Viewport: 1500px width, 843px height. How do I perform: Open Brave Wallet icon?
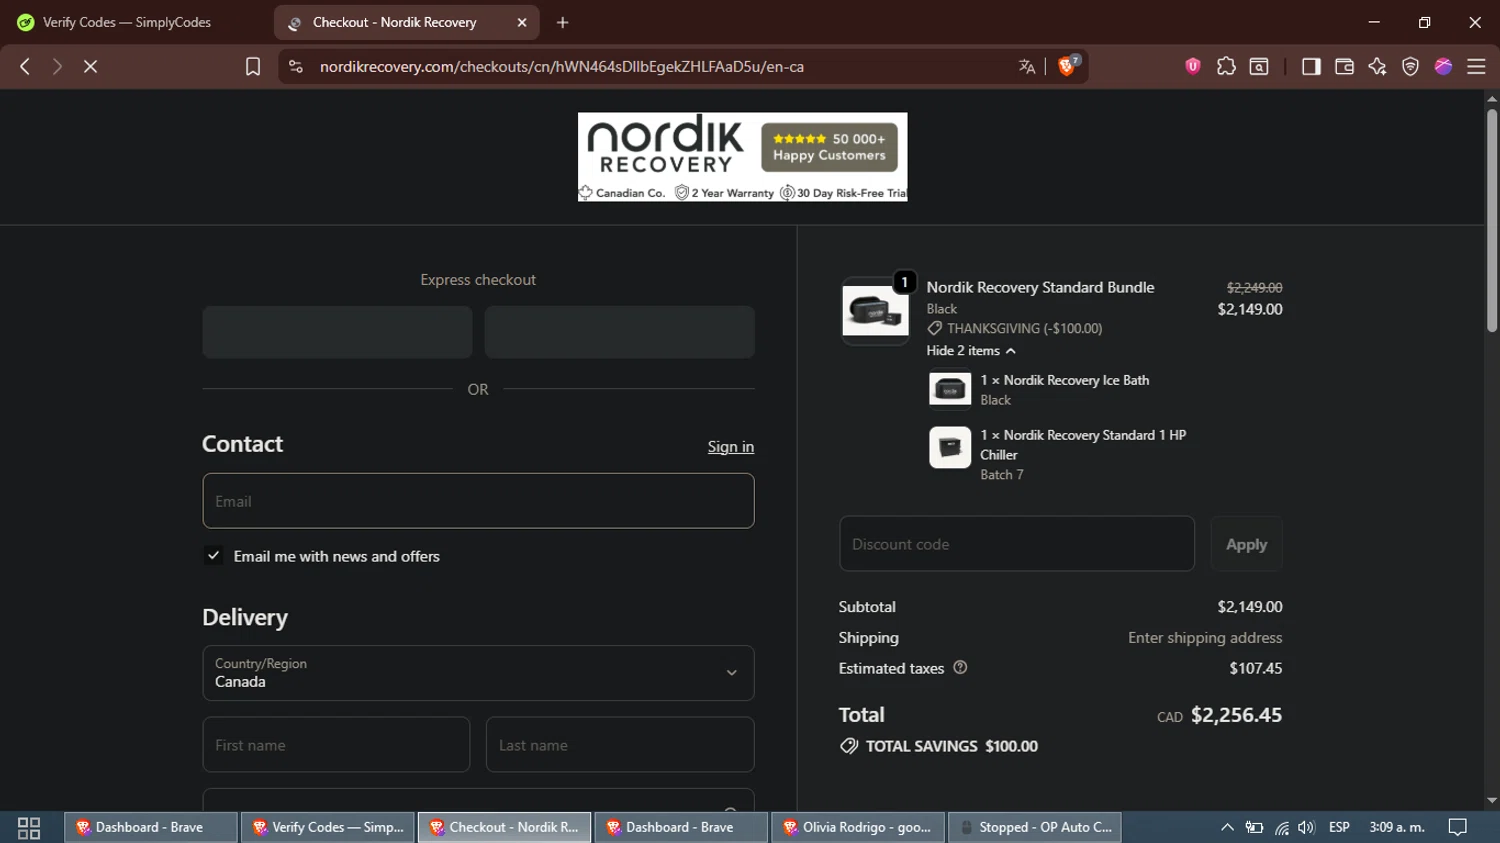[1344, 66]
